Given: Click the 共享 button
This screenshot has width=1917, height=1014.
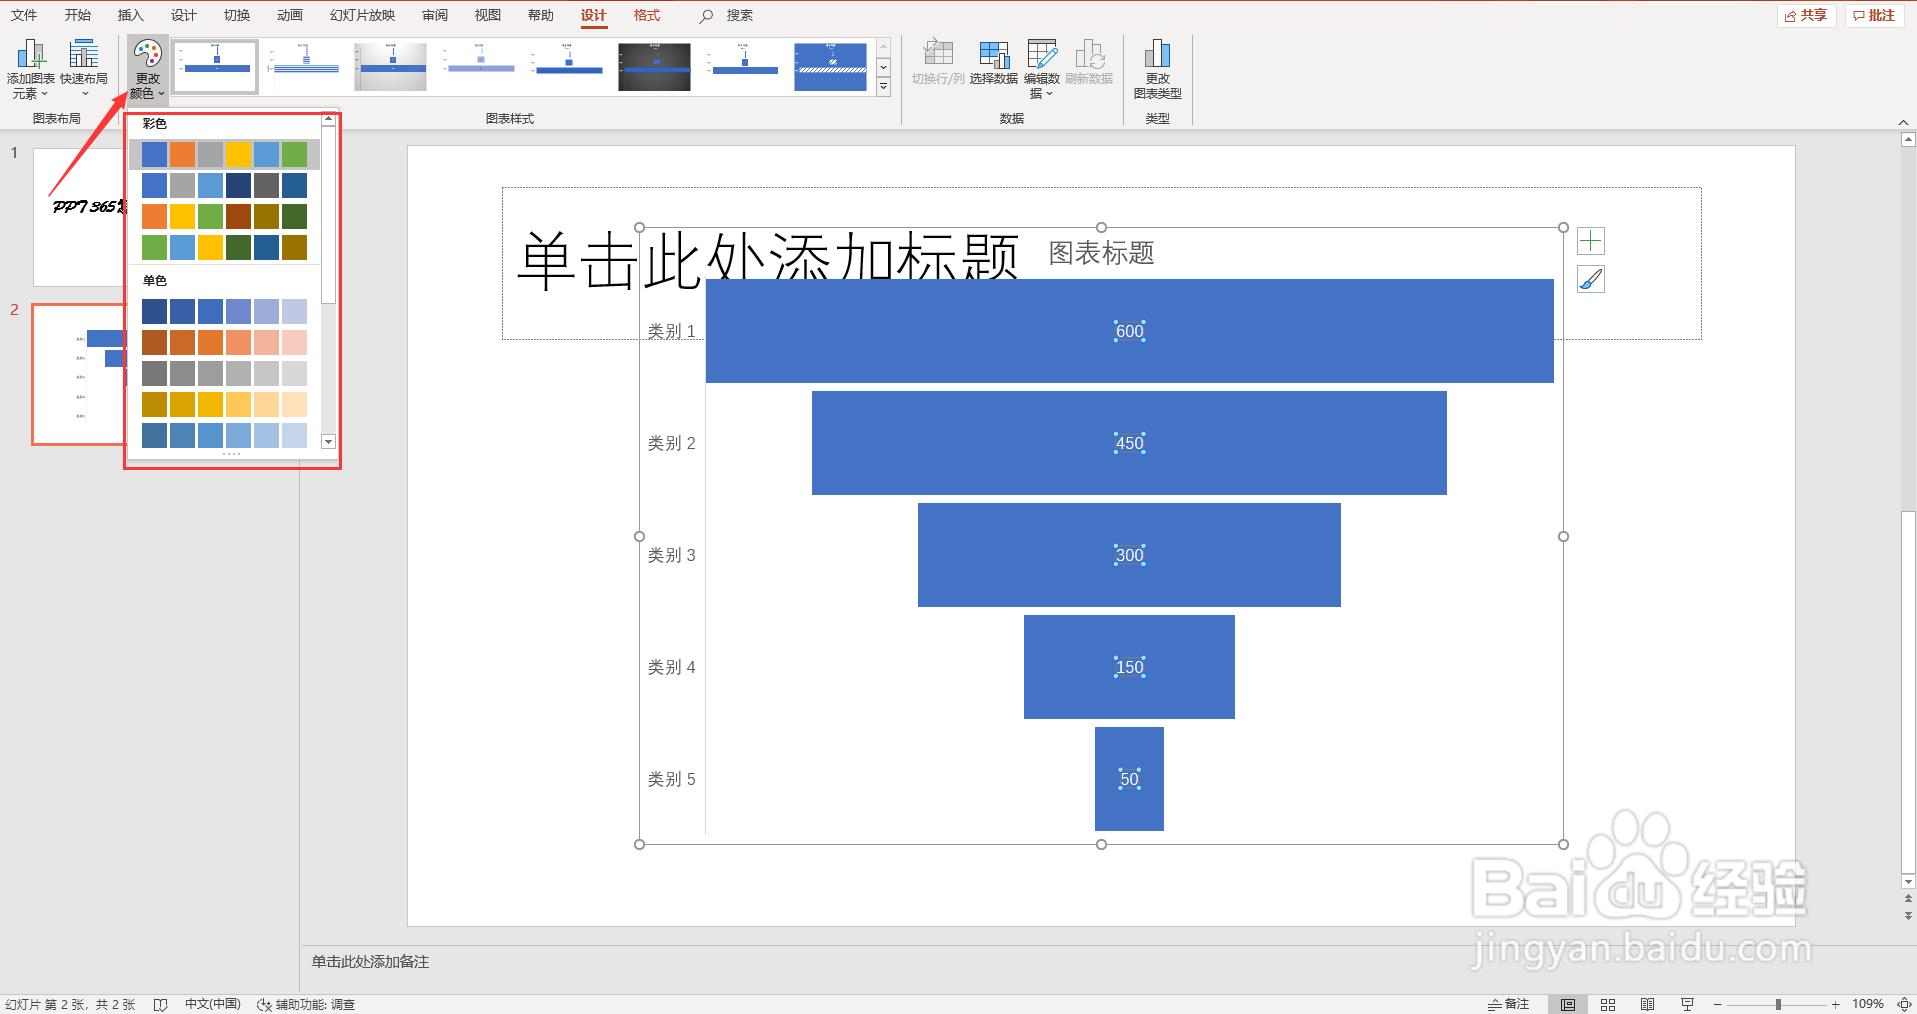Looking at the screenshot, I should pos(1806,15).
